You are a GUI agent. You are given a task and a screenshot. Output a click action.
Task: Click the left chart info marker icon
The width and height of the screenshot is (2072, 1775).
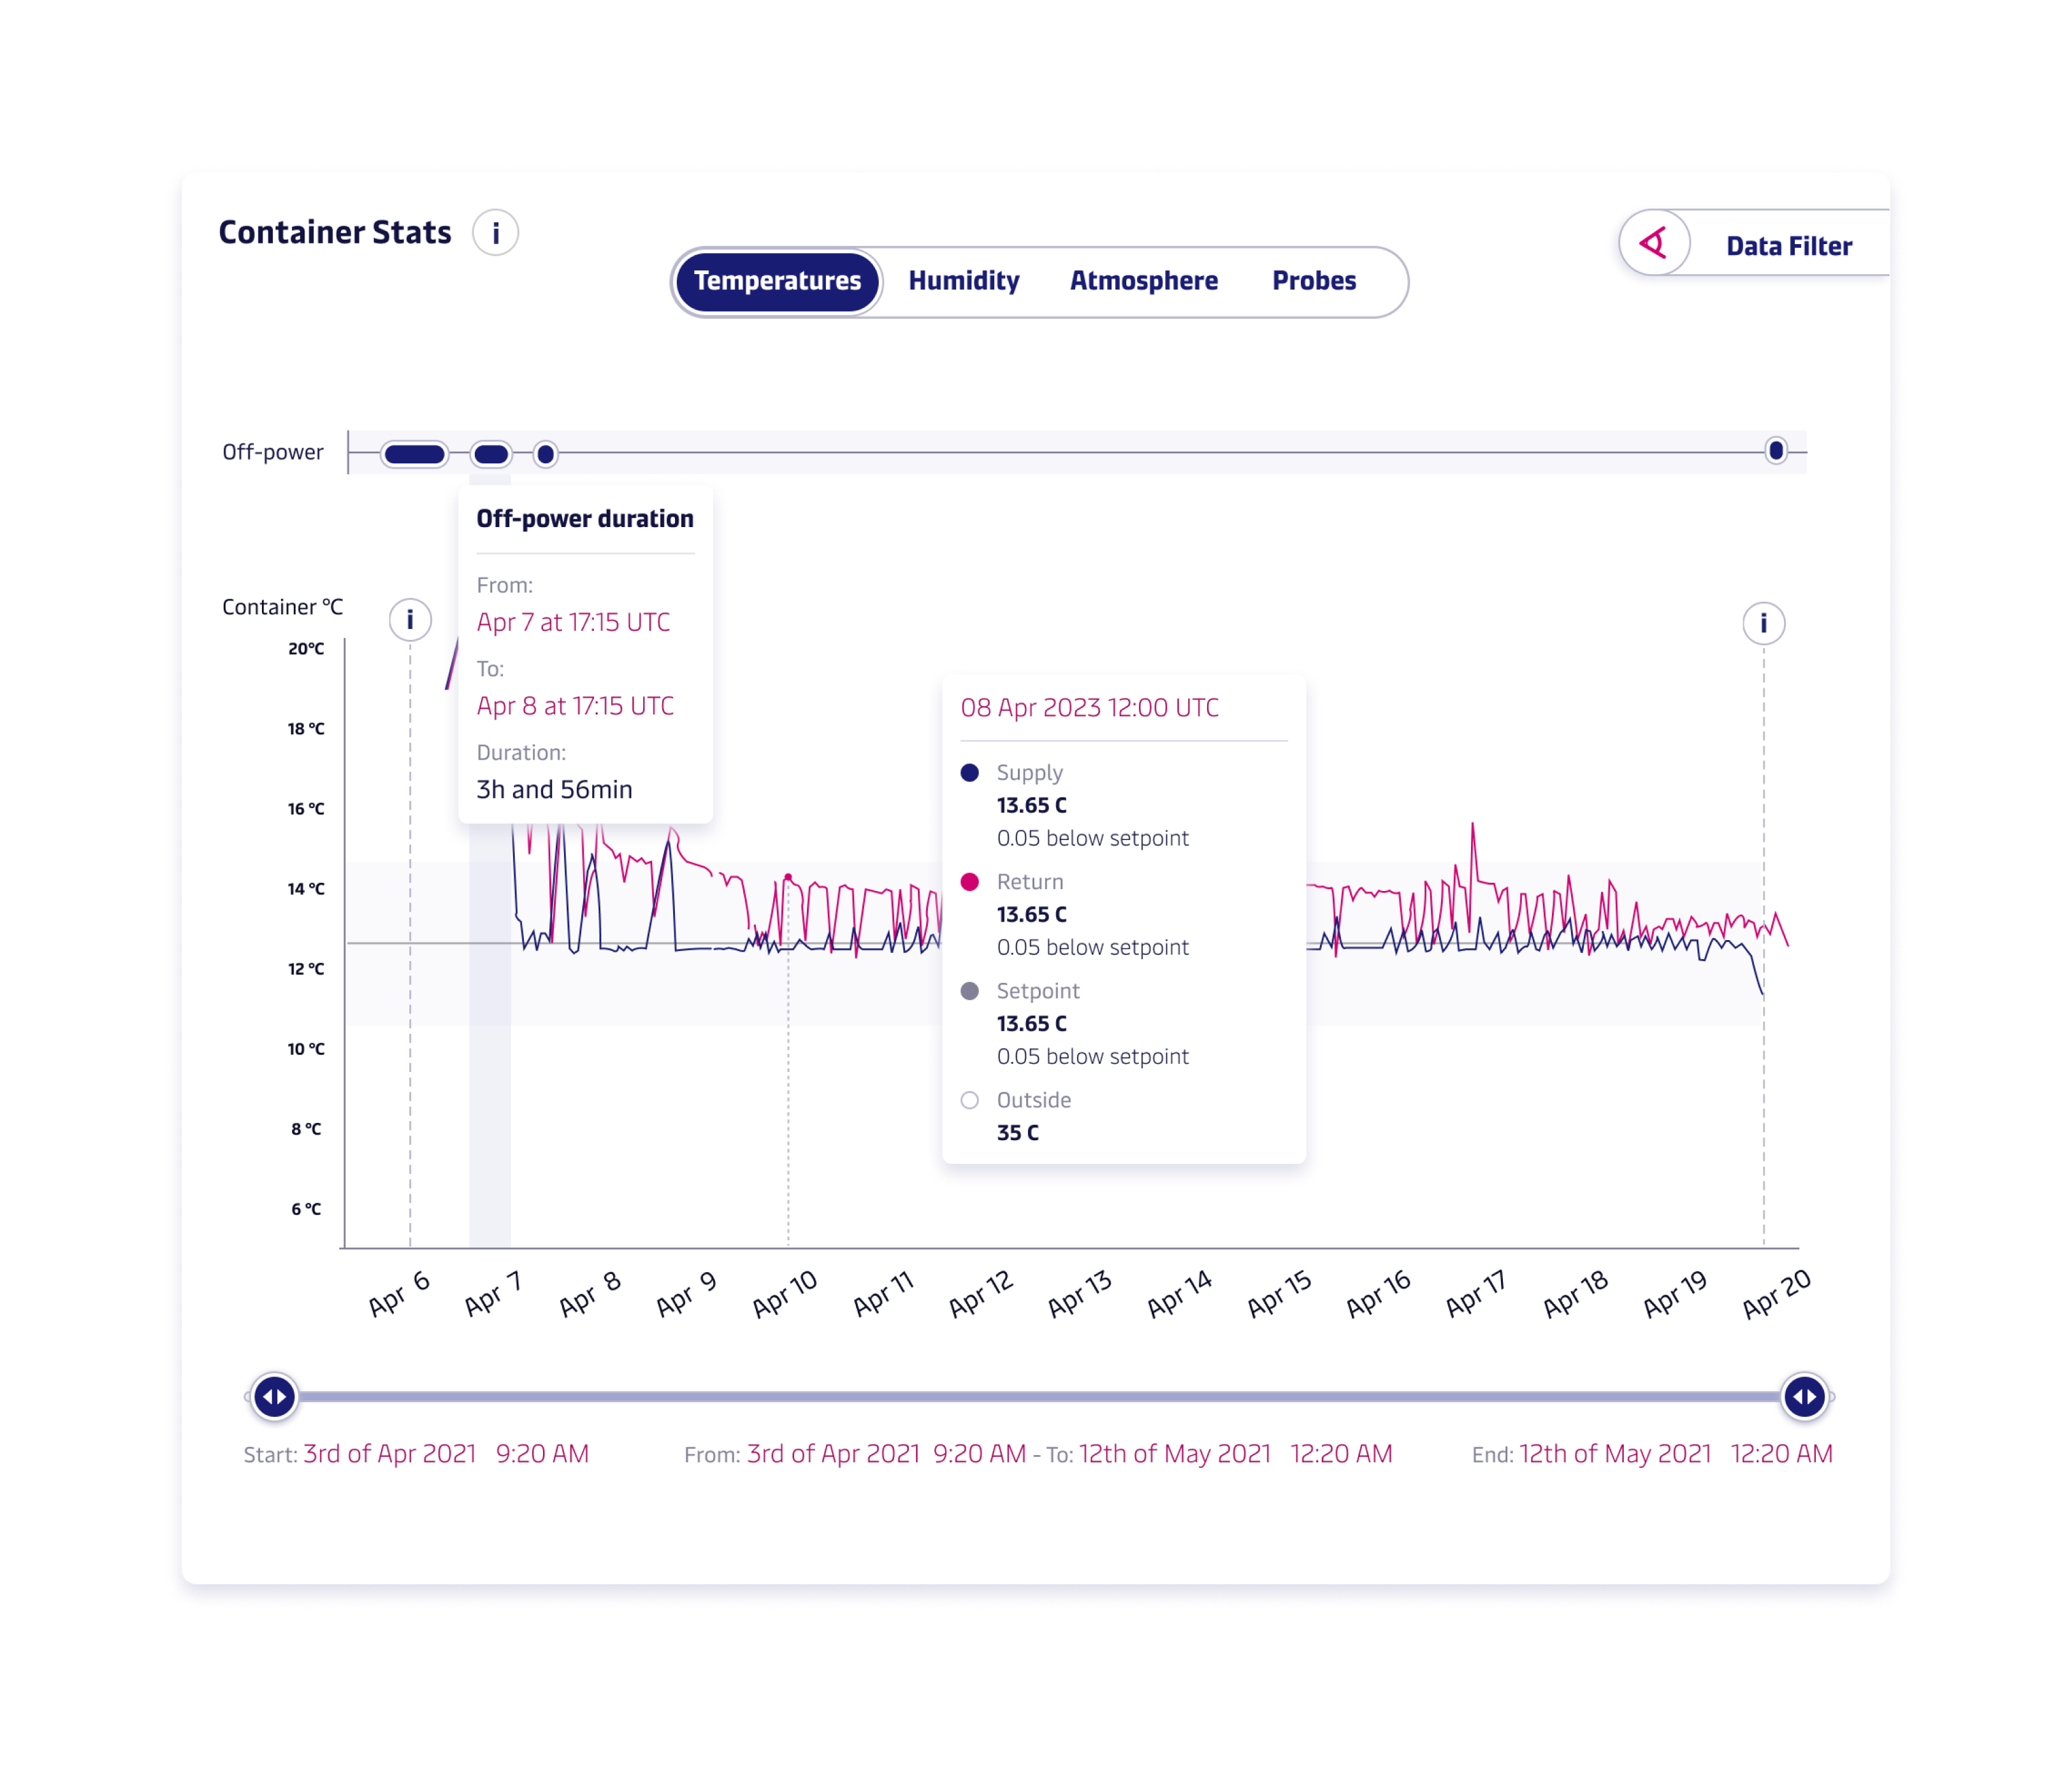[x=410, y=620]
